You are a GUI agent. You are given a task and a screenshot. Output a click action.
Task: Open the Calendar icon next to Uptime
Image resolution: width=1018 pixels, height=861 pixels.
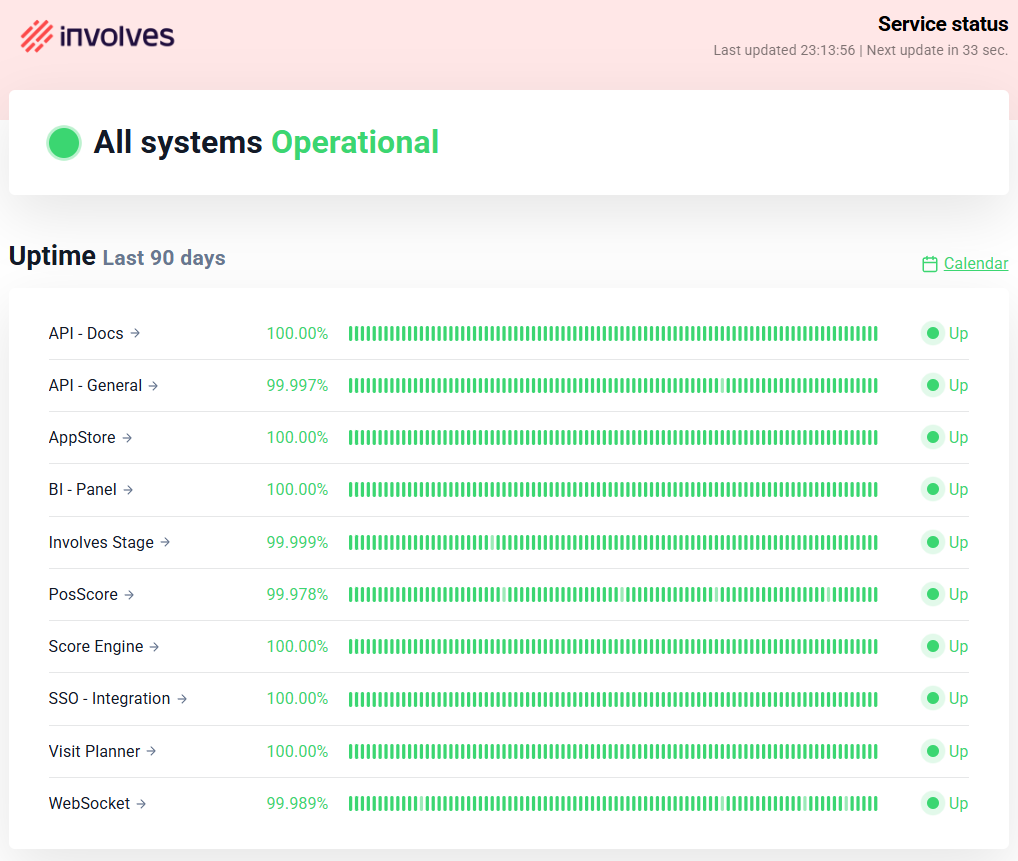point(929,263)
